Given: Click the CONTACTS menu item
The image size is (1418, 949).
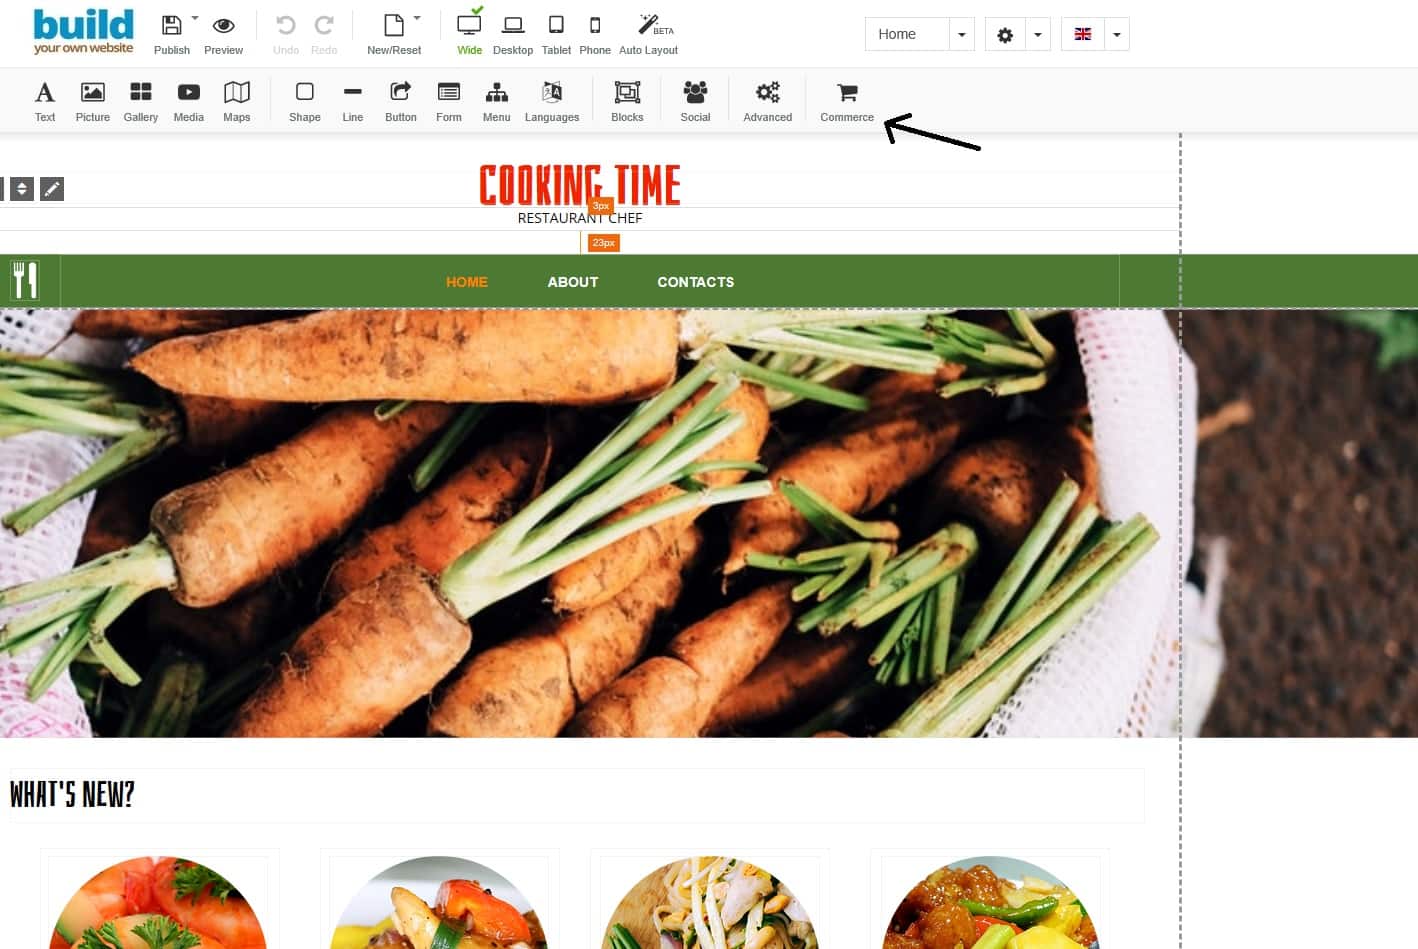Looking at the screenshot, I should pos(696,282).
